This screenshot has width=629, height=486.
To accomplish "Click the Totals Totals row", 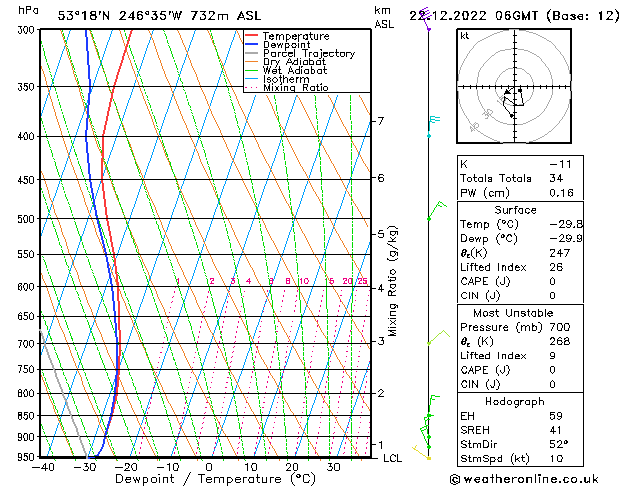I will 514,178.
